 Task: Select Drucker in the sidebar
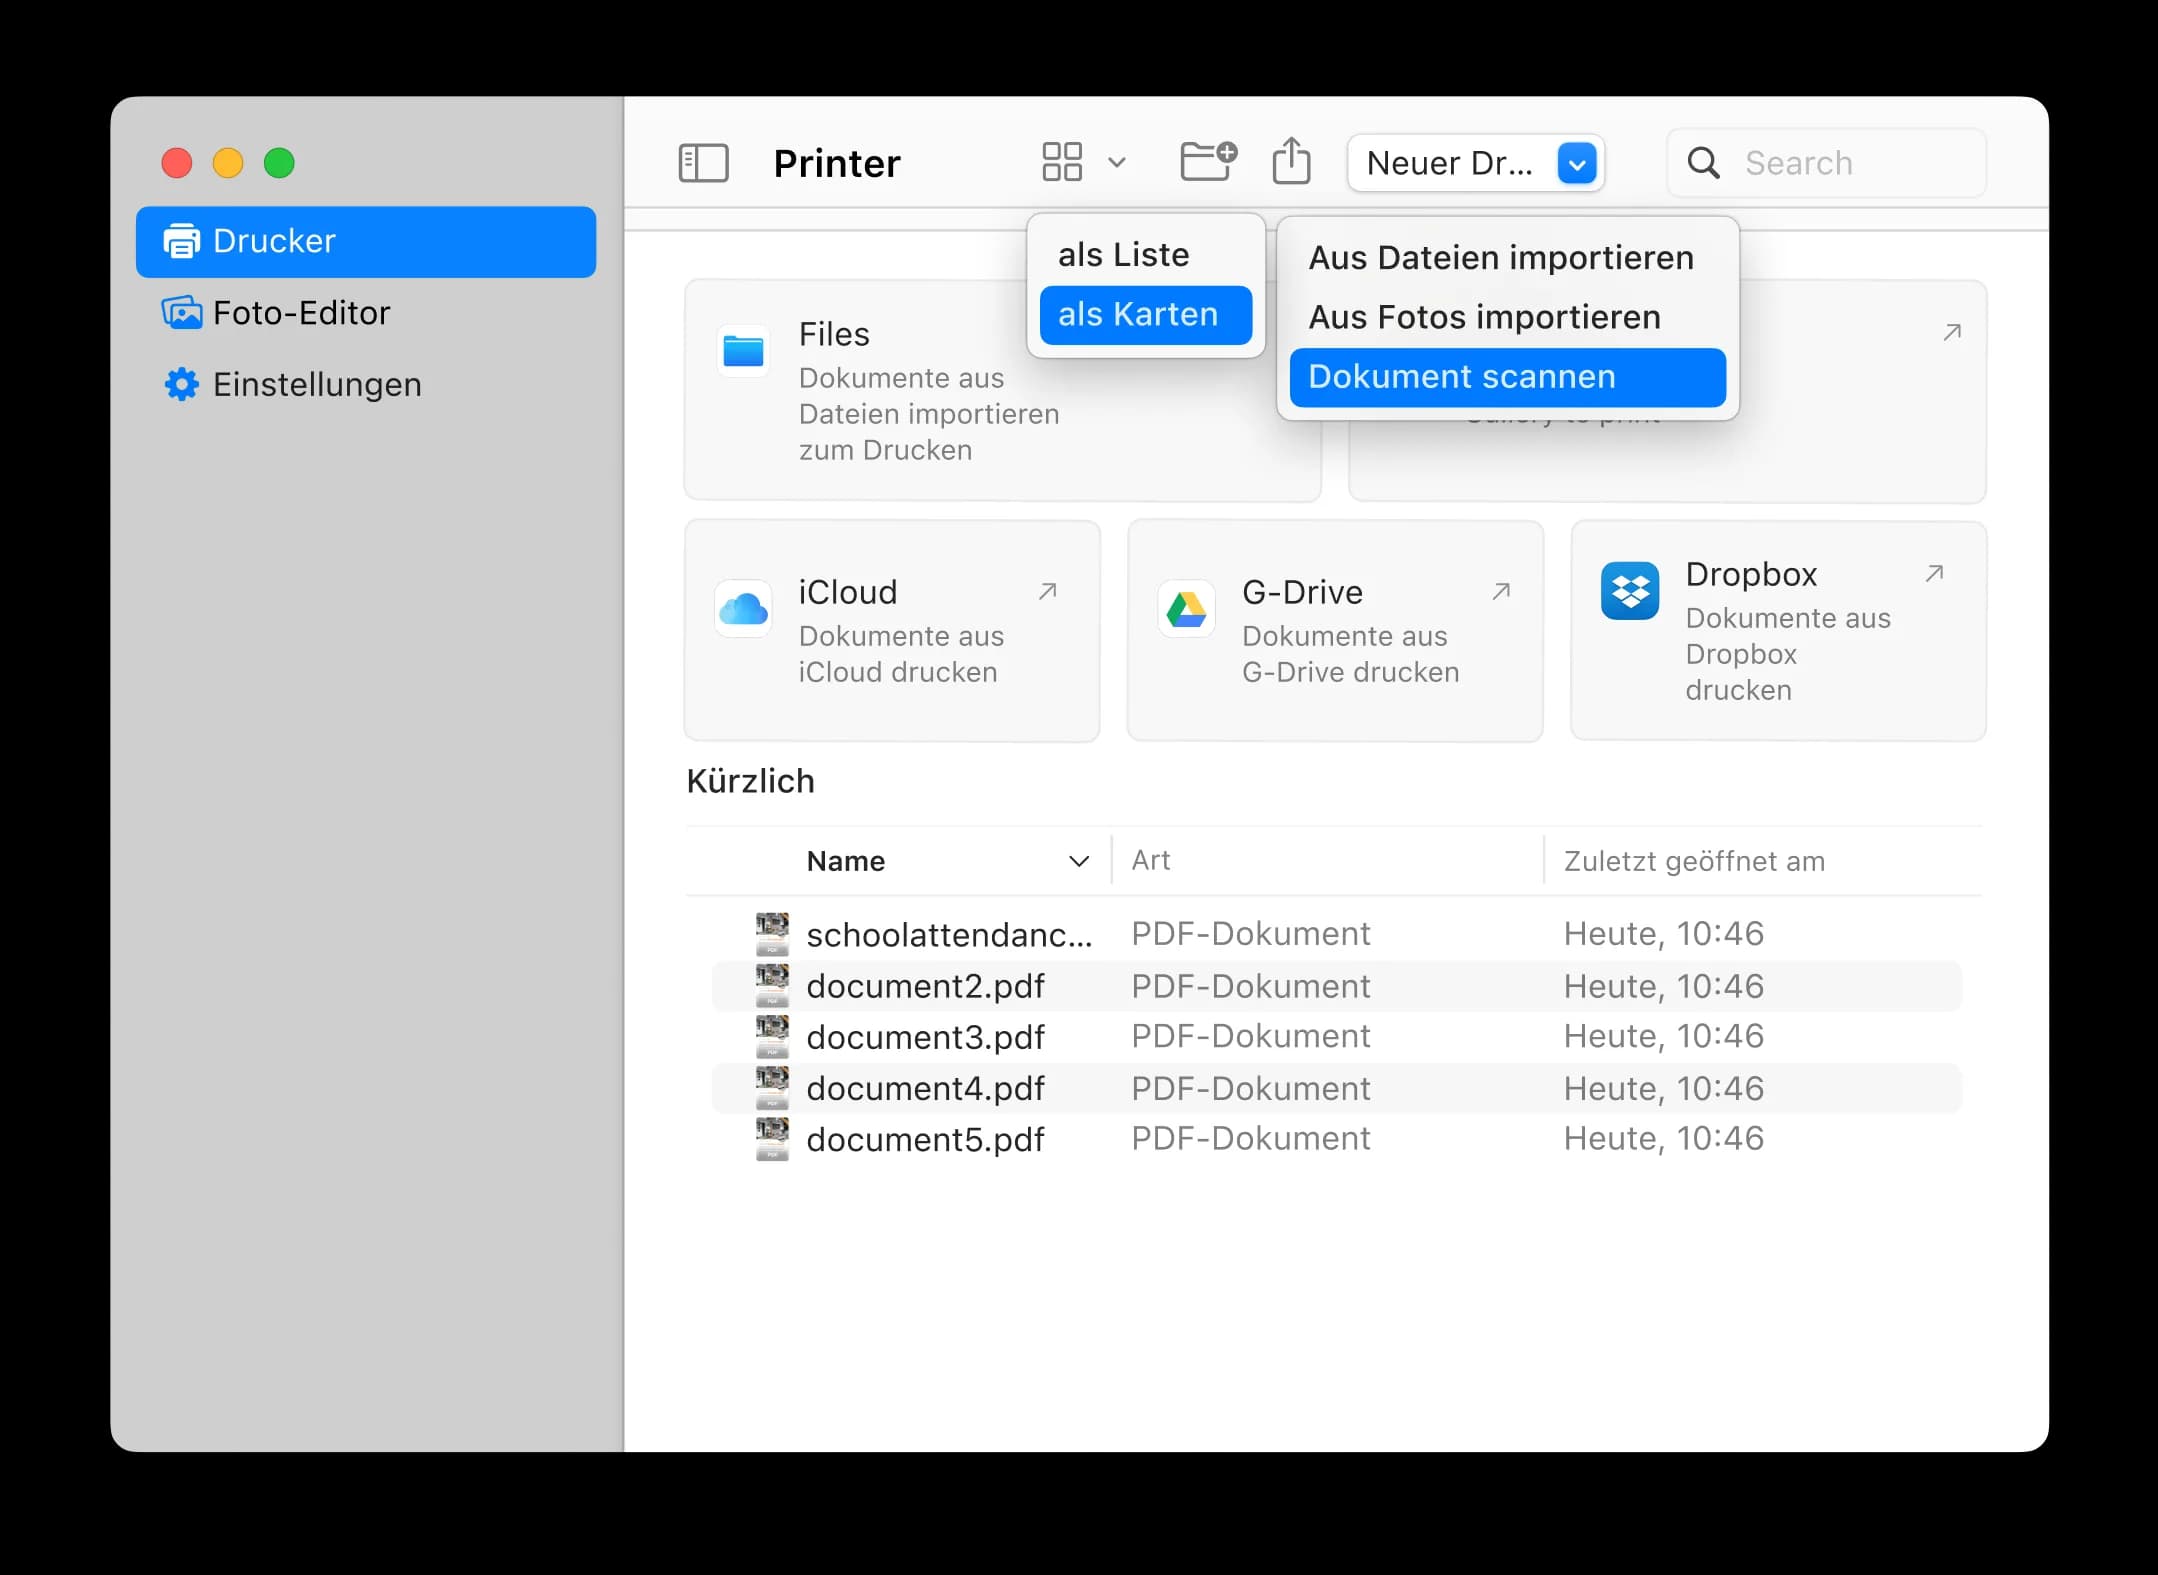366,242
